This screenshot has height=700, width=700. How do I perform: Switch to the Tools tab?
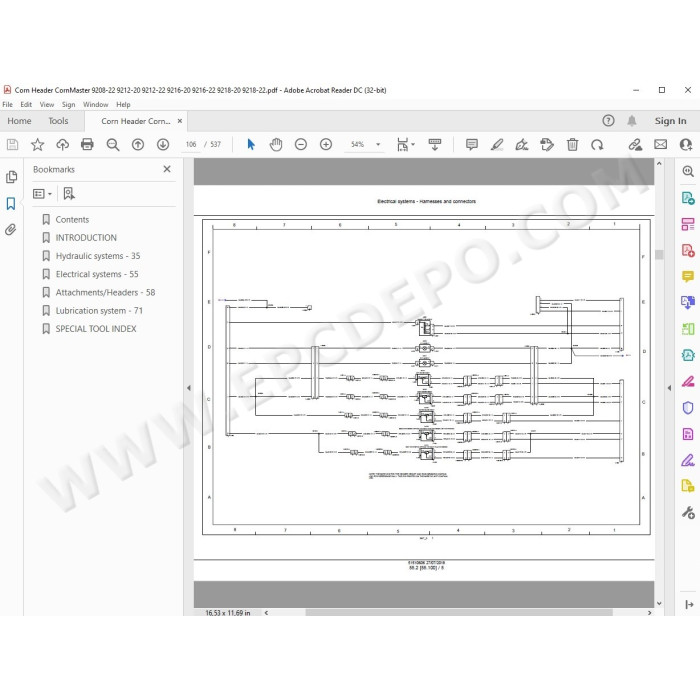58,121
